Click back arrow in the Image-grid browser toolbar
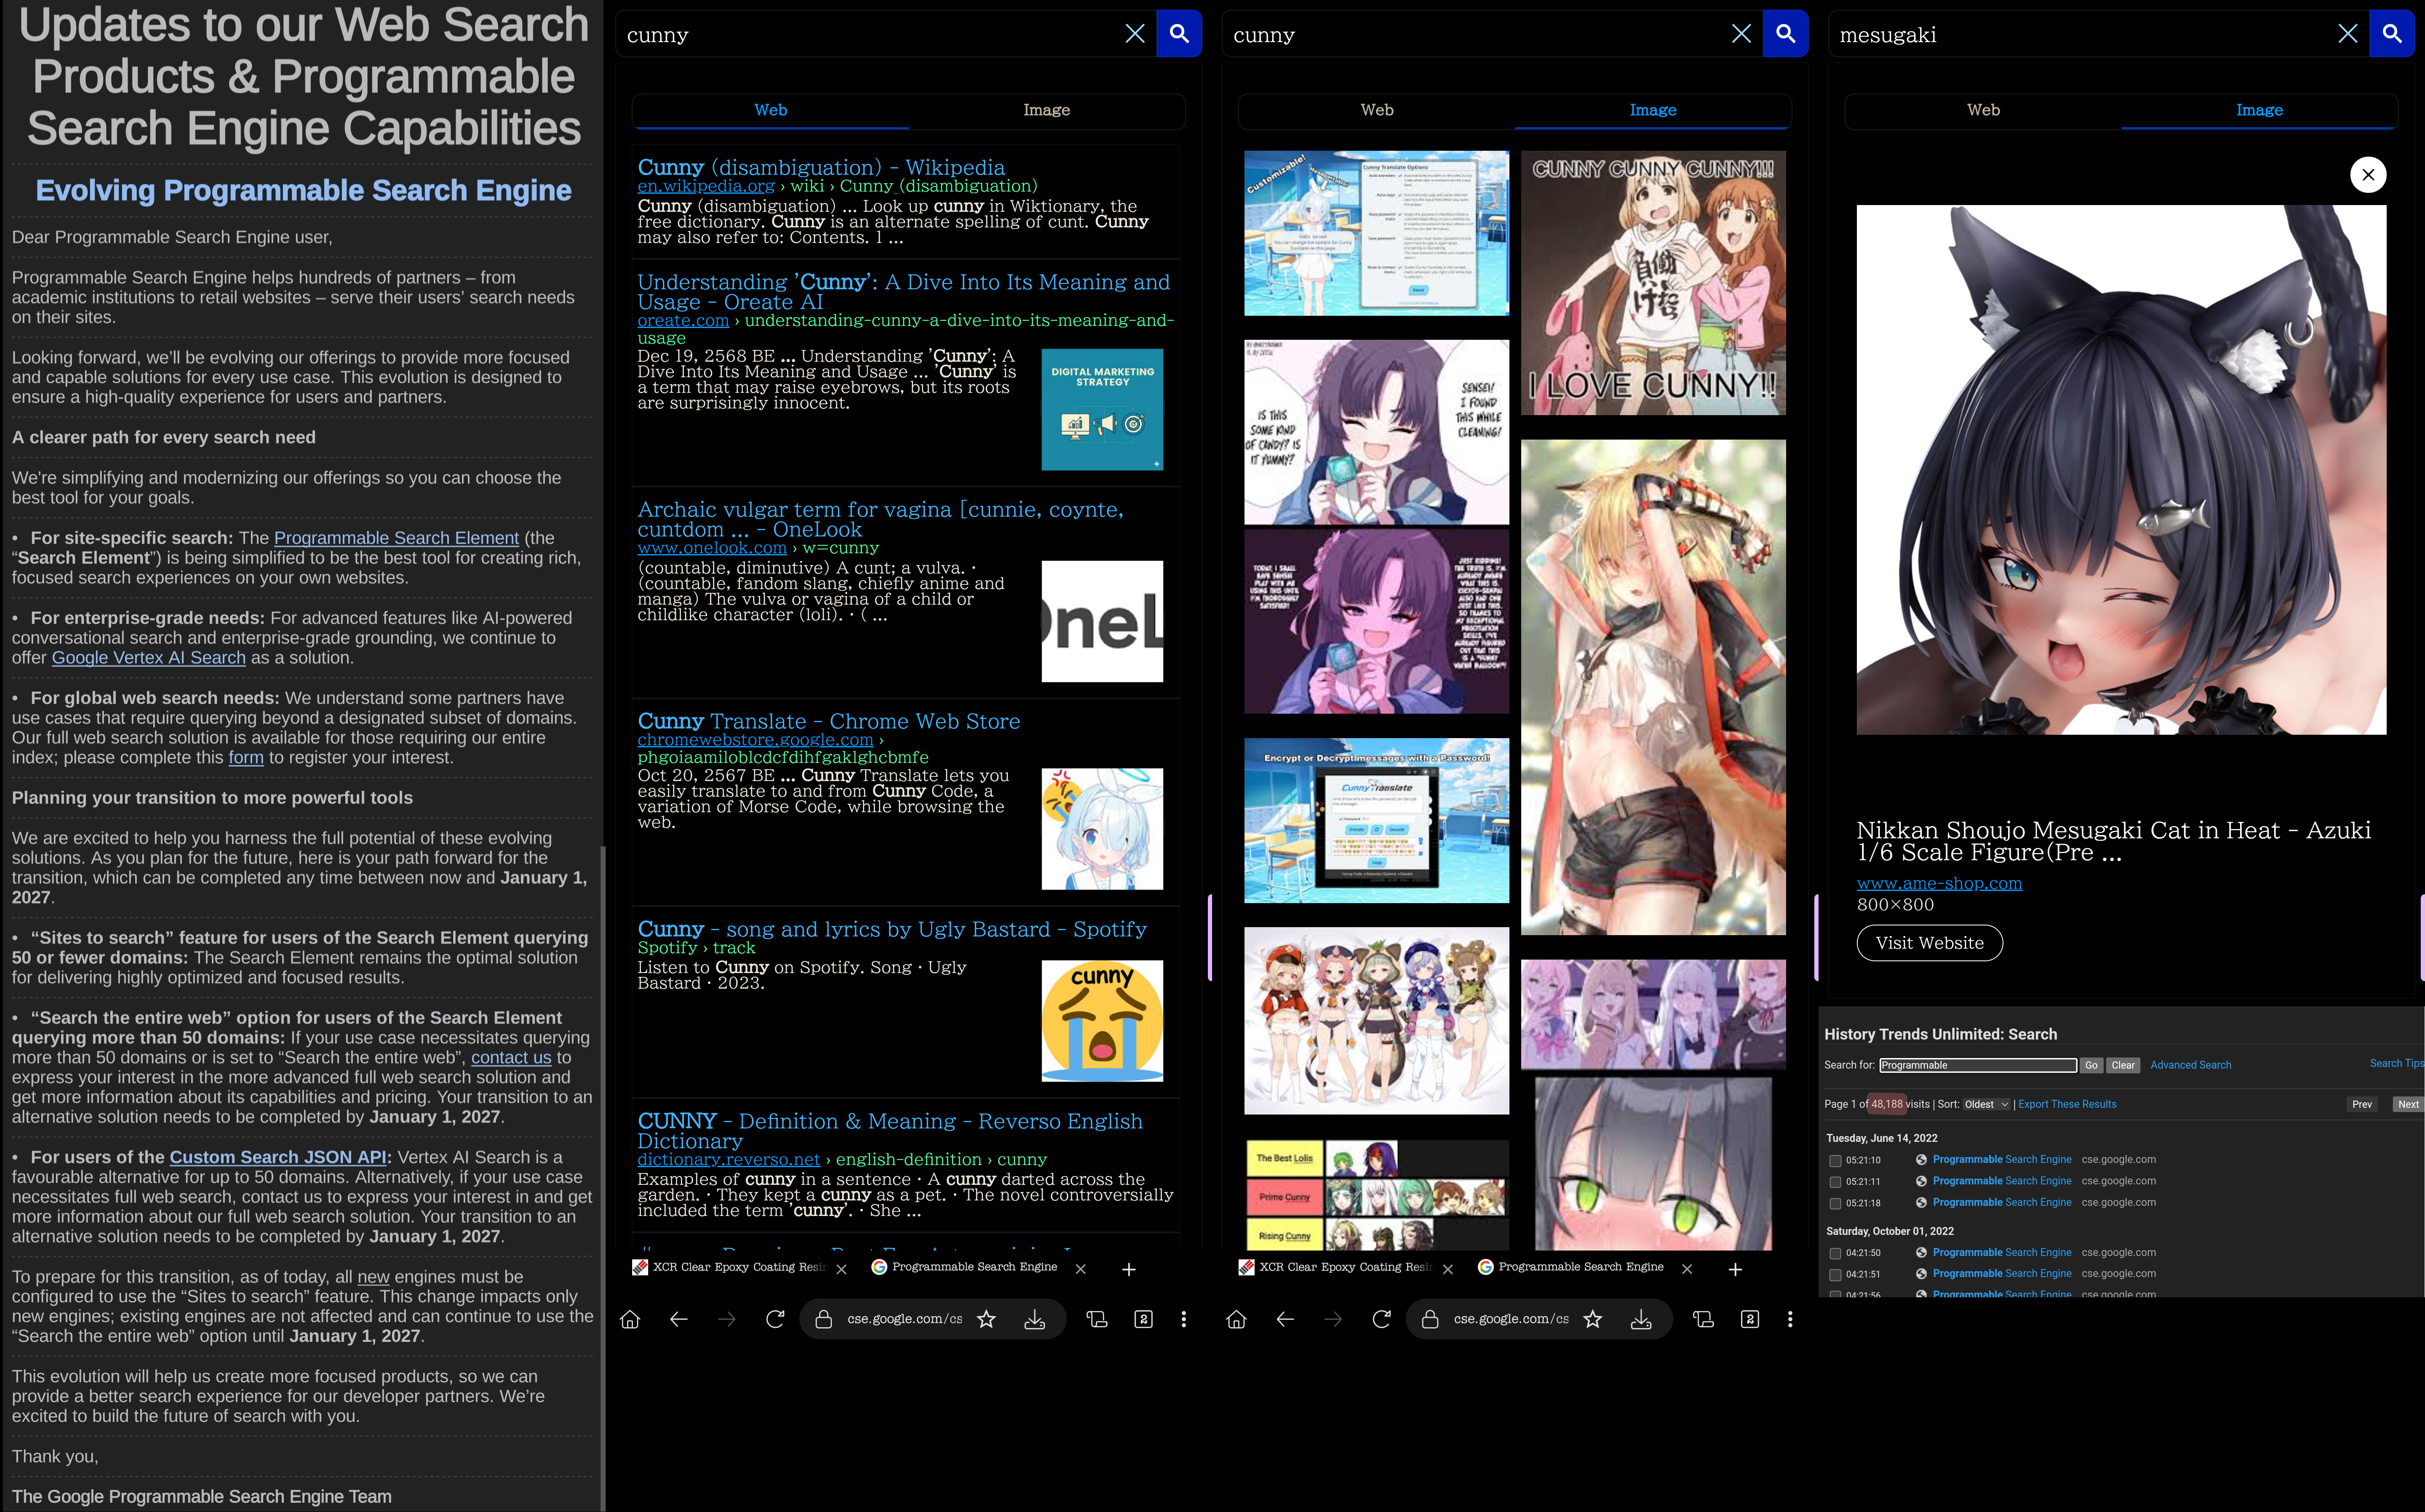The height and width of the screenshot is (1512, 2425). click(1285, 1319)
